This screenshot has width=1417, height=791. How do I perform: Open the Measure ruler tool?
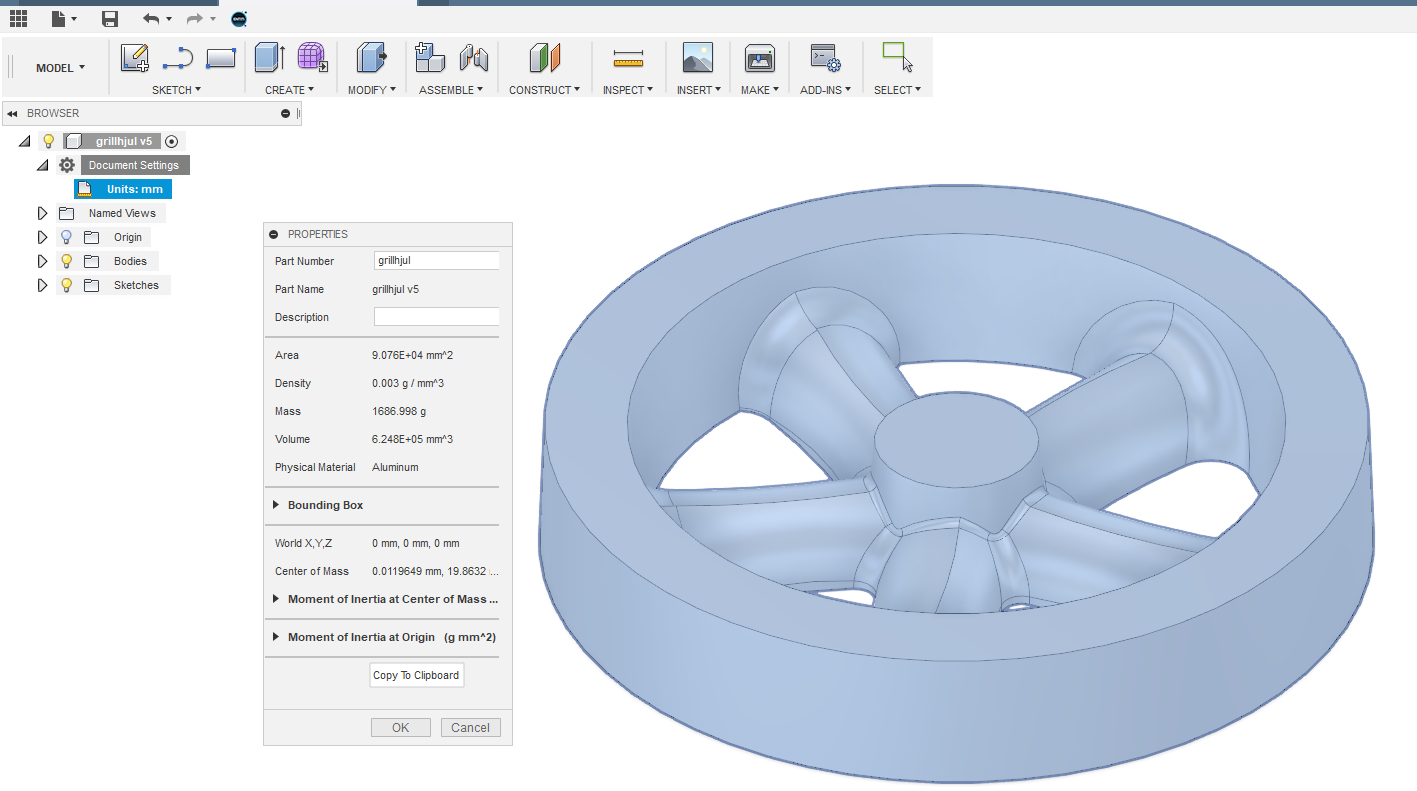[x=627, y=59]
